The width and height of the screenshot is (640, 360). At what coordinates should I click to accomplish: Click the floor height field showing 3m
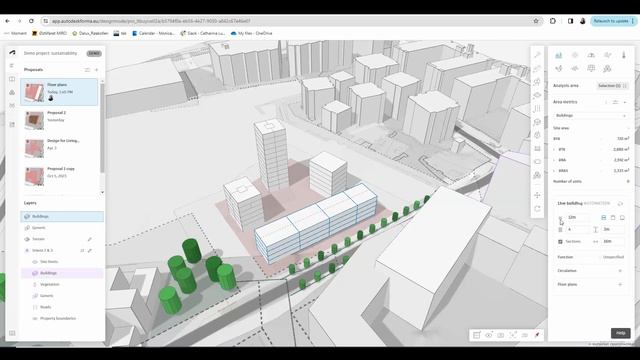tap(613, 229)
